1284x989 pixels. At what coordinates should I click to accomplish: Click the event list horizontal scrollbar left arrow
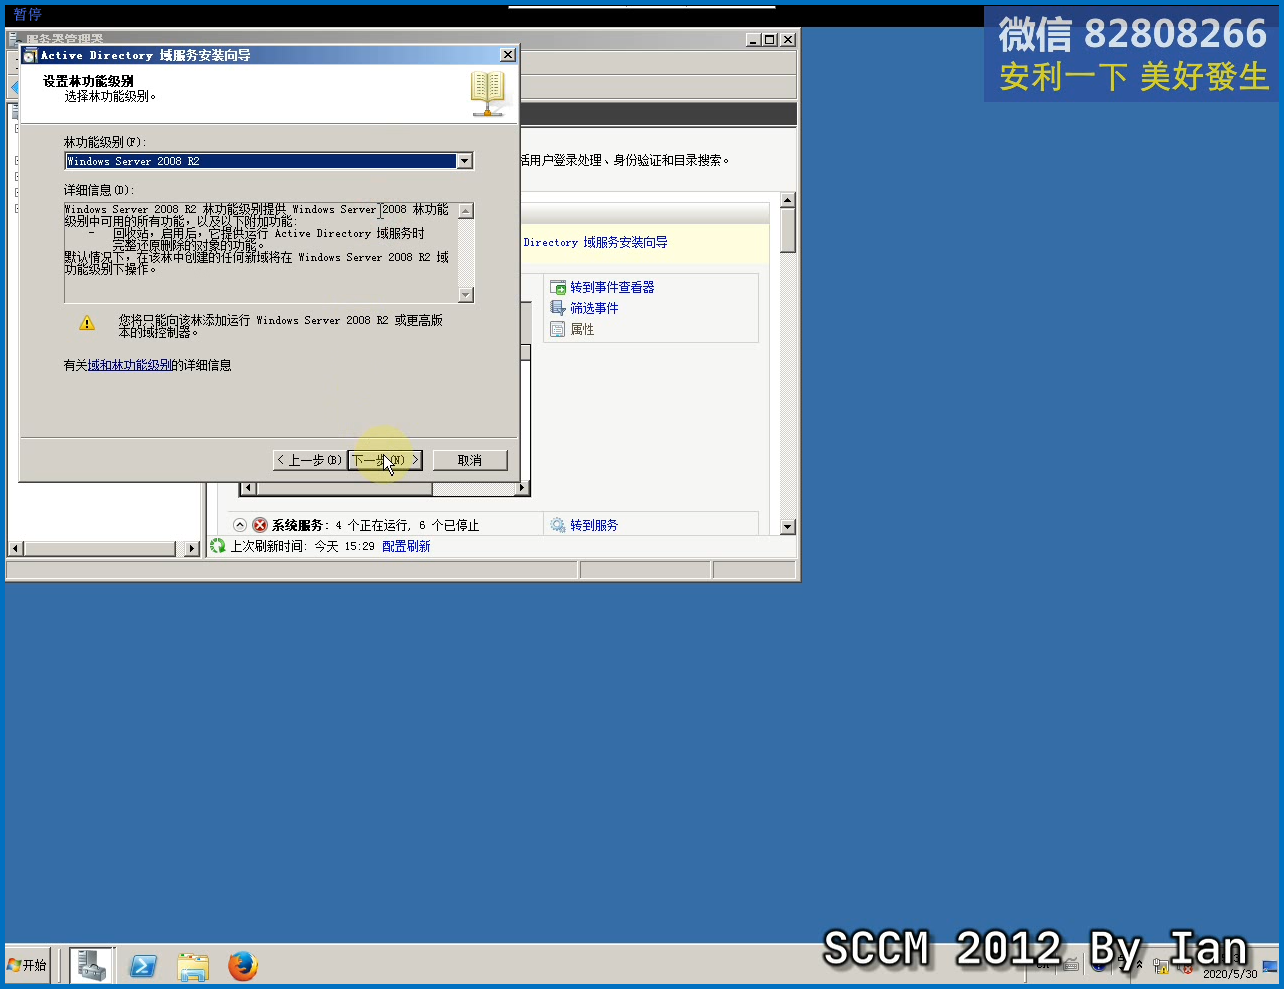coord(249,489)
